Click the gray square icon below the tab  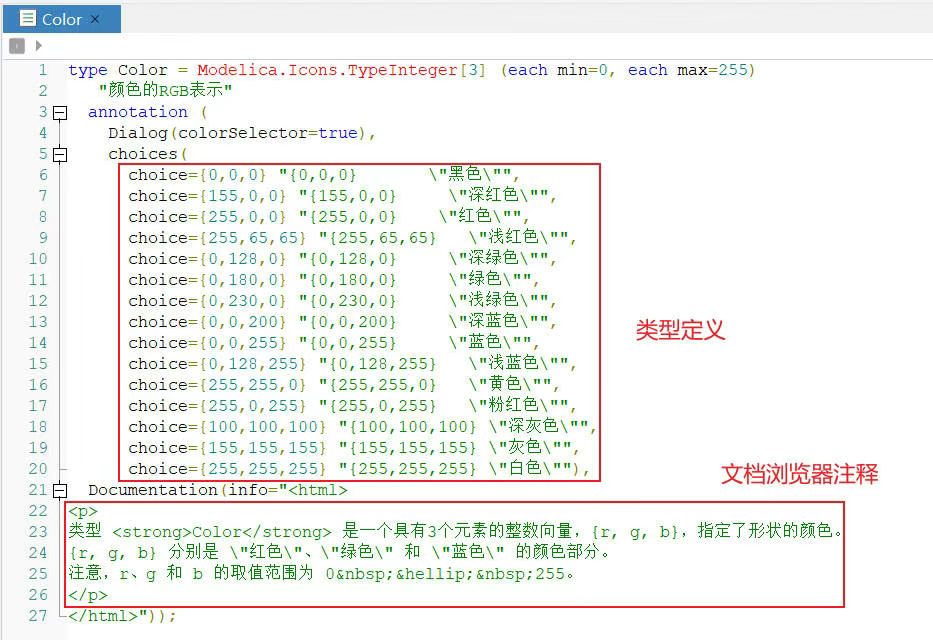pyautogui.click(x=17, y=46)
